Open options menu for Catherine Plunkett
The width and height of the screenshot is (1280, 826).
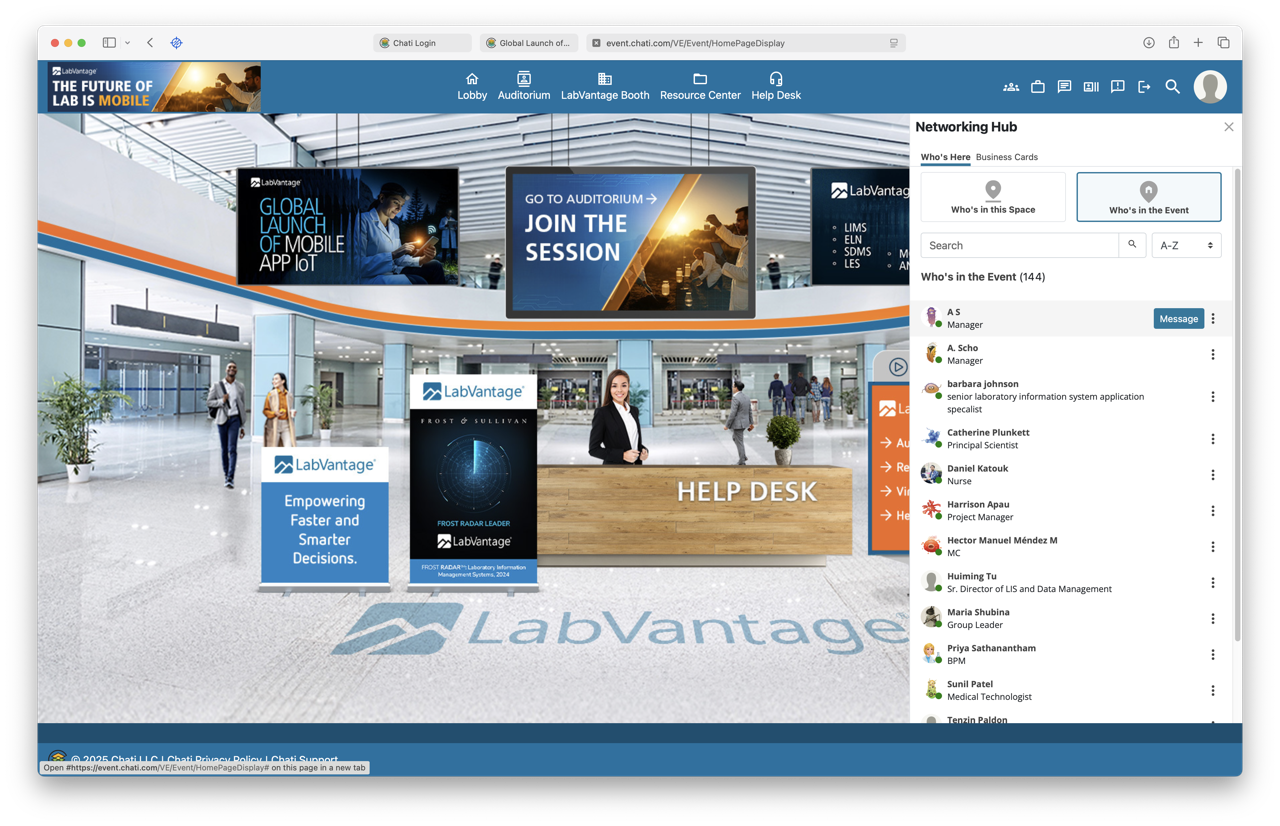[1213, 439]
